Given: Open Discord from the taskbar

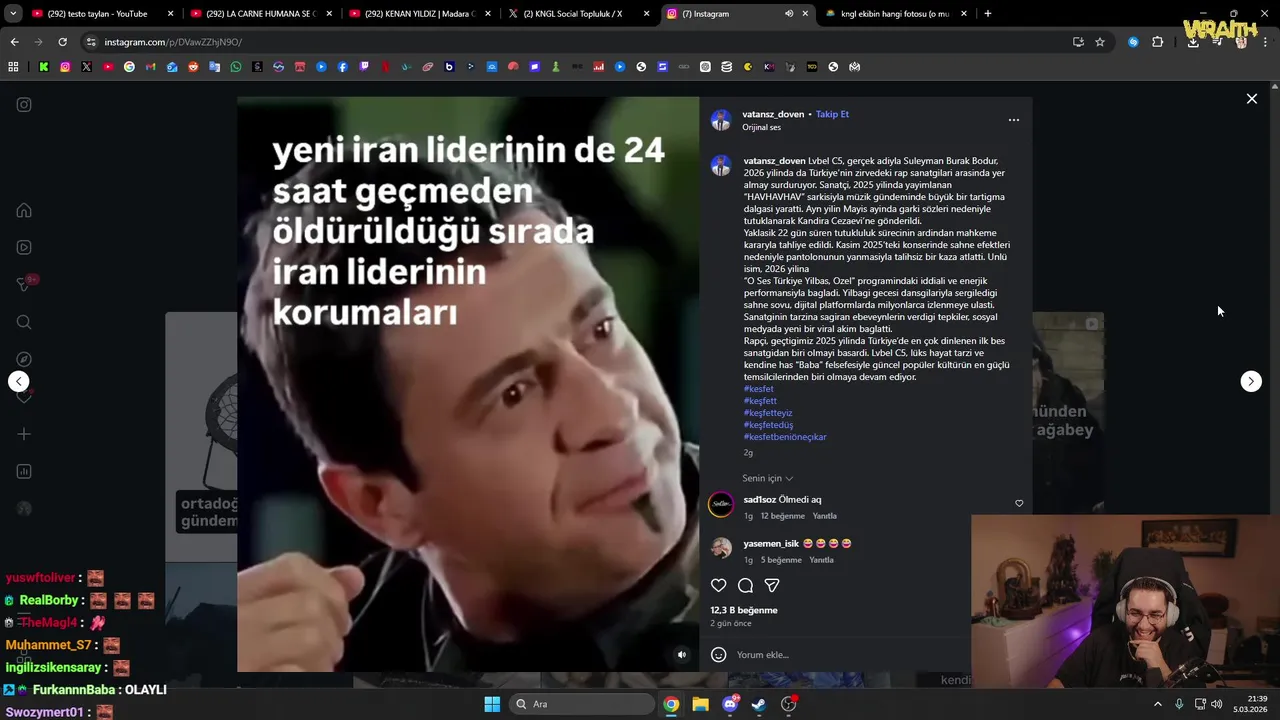Looking at the screenshot, I should [x=730, y=704].
